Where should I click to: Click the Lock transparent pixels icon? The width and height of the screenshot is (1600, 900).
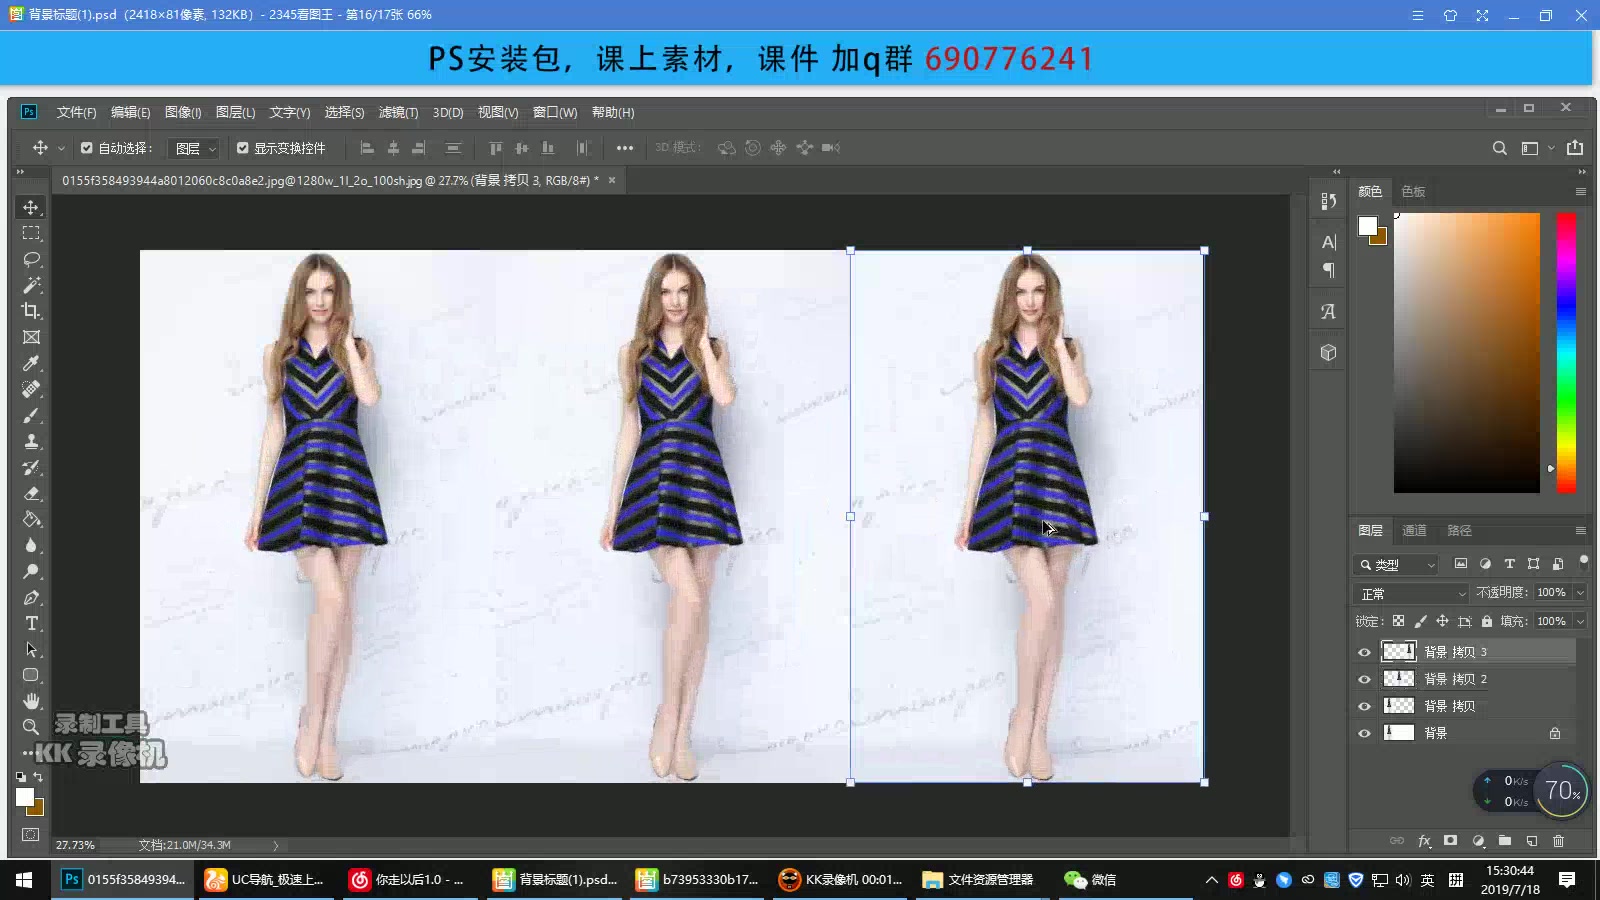tap(1399, 620)
